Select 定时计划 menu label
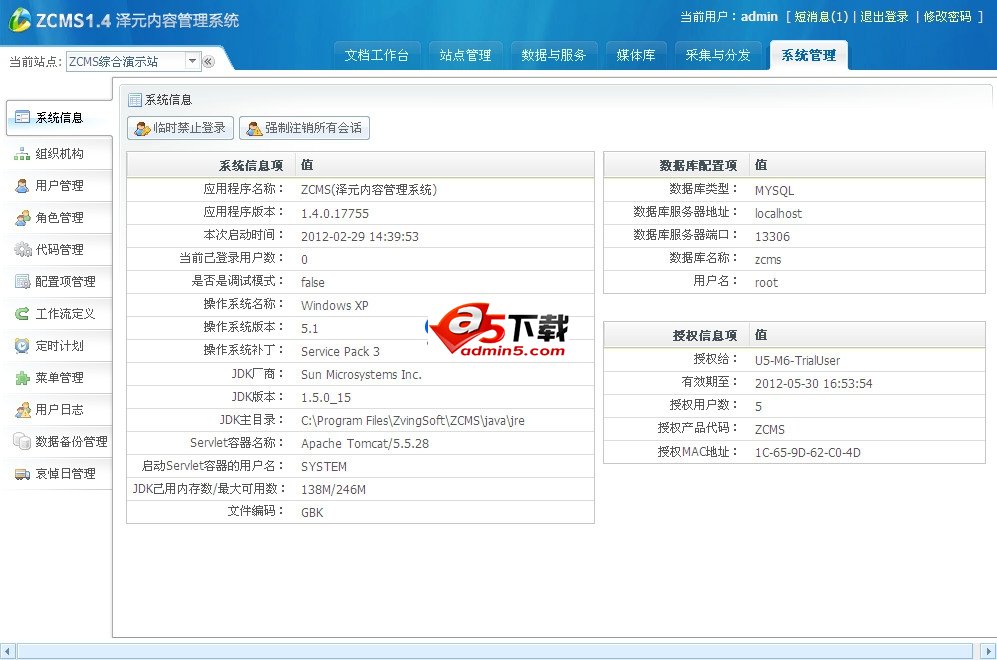 [x=59, y=345]
